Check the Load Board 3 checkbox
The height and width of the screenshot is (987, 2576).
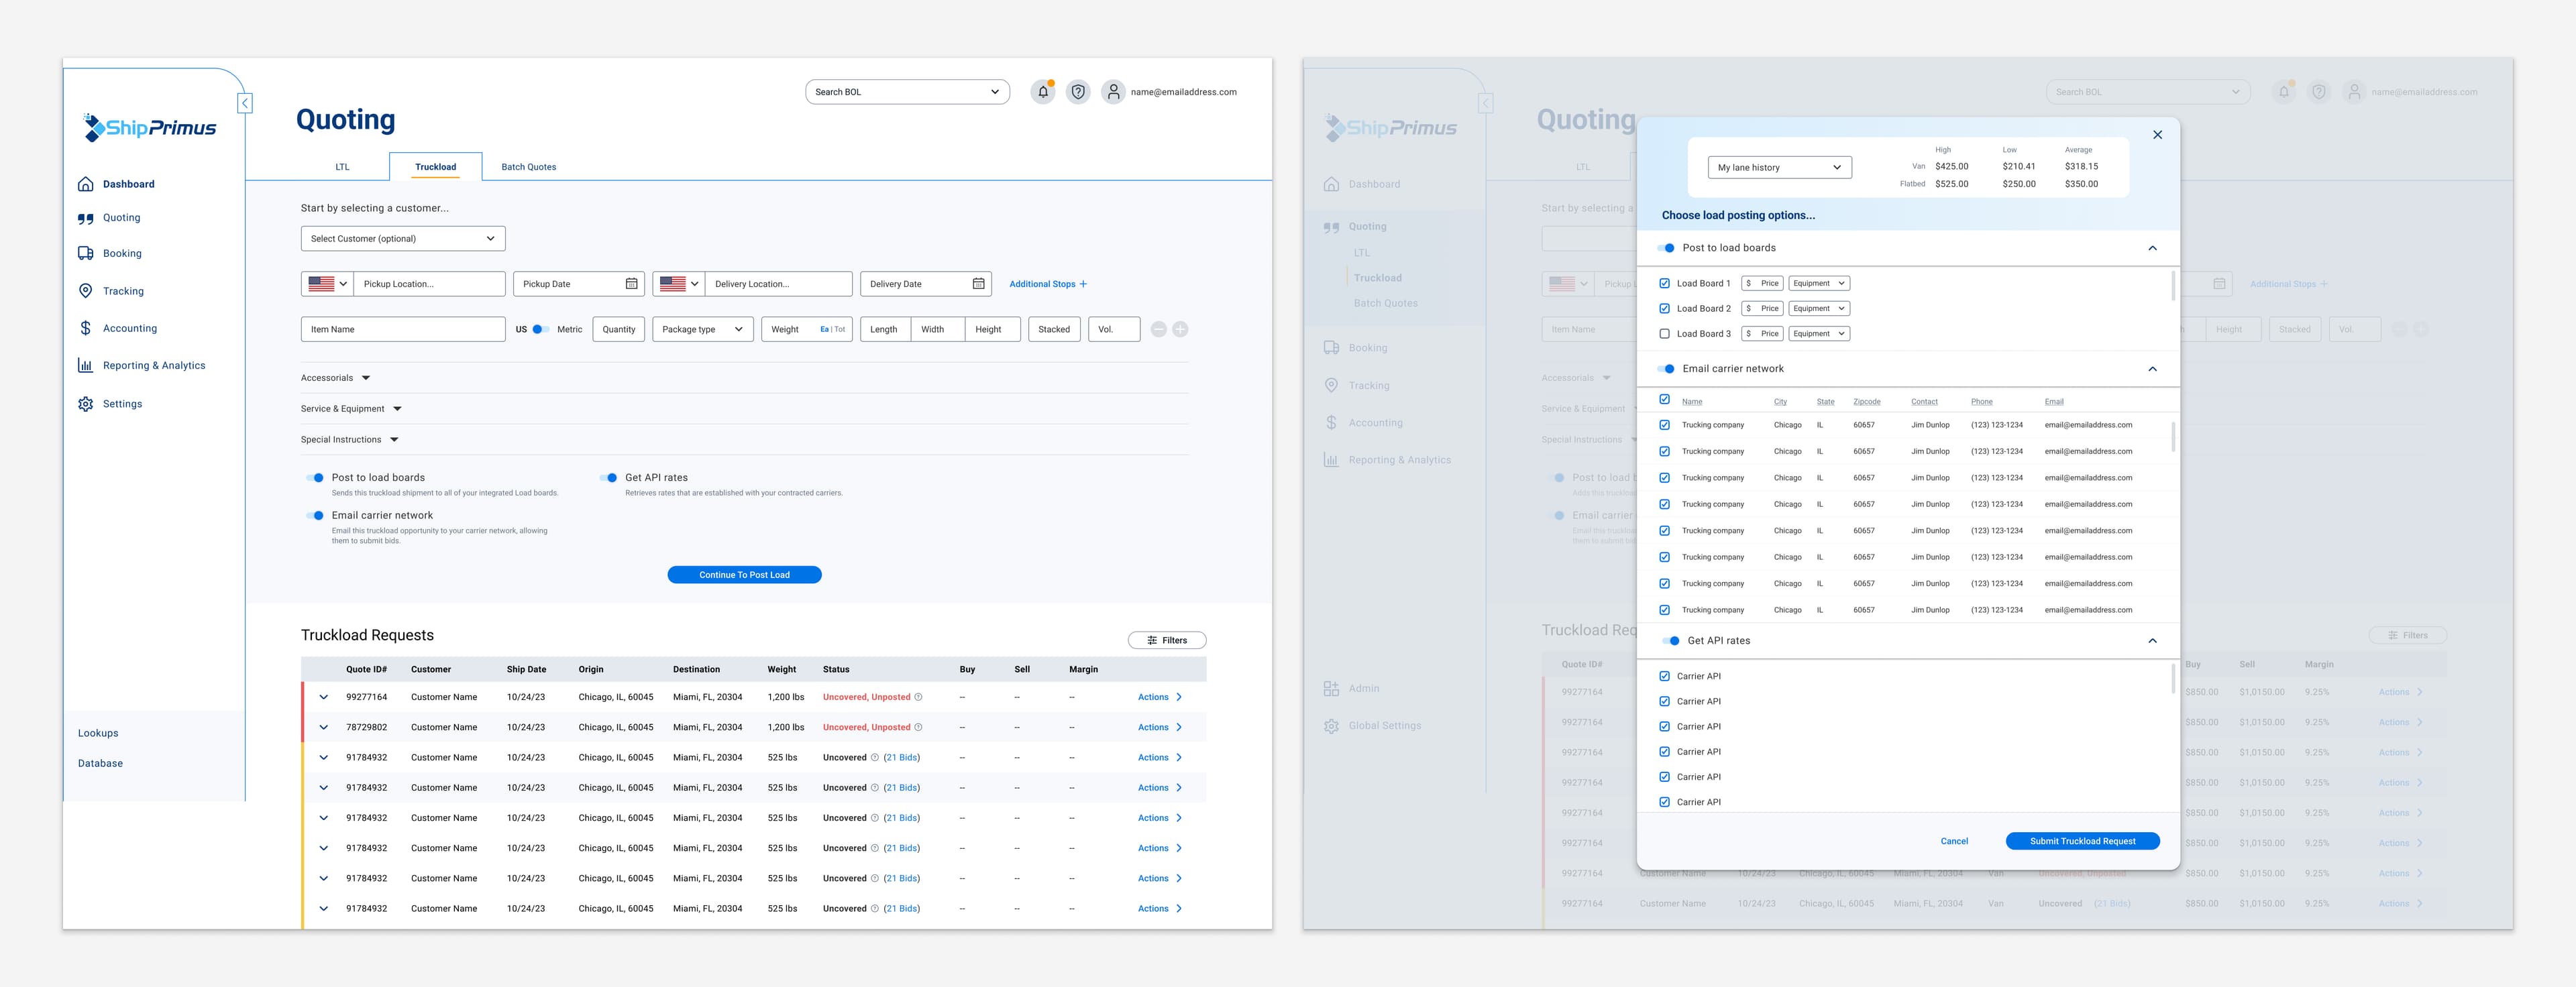coord(1664,334)
